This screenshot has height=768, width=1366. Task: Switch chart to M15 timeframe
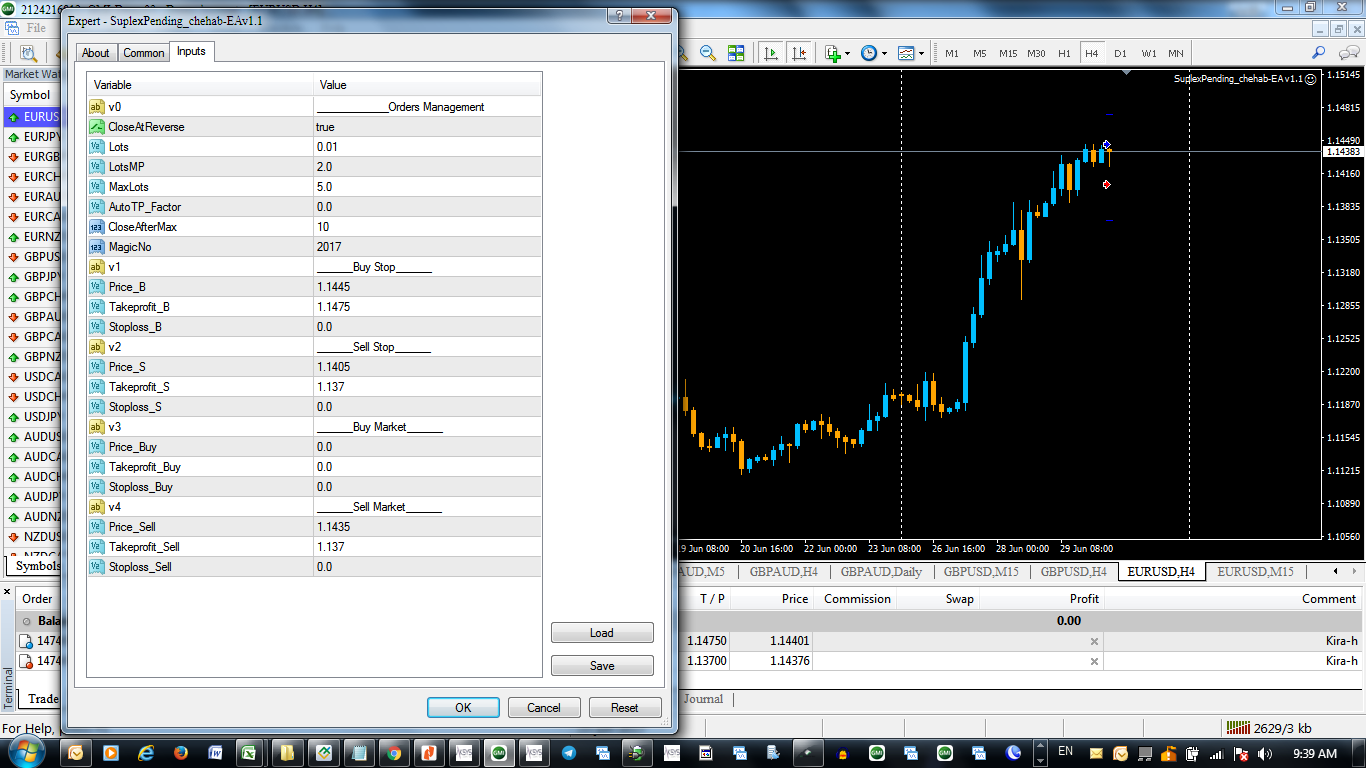point(1008,53)
